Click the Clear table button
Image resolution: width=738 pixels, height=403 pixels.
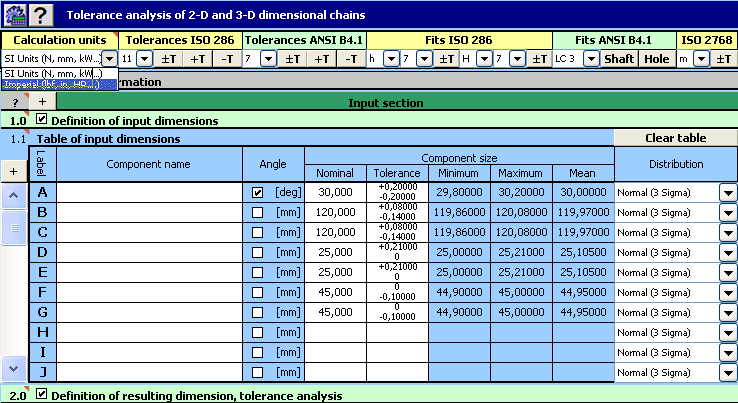point(675,138)
